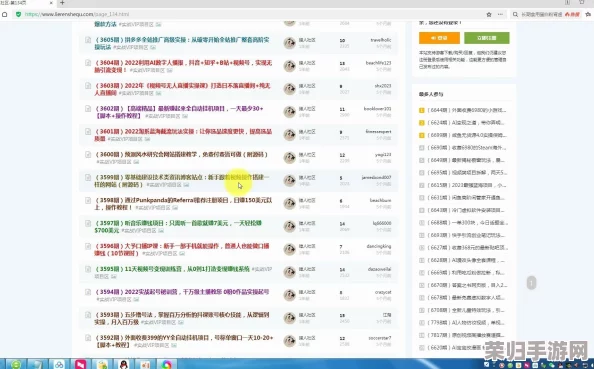Screen dimensions: 594x369
Task: Open post 3594 thread title
Action: (182, 292)
